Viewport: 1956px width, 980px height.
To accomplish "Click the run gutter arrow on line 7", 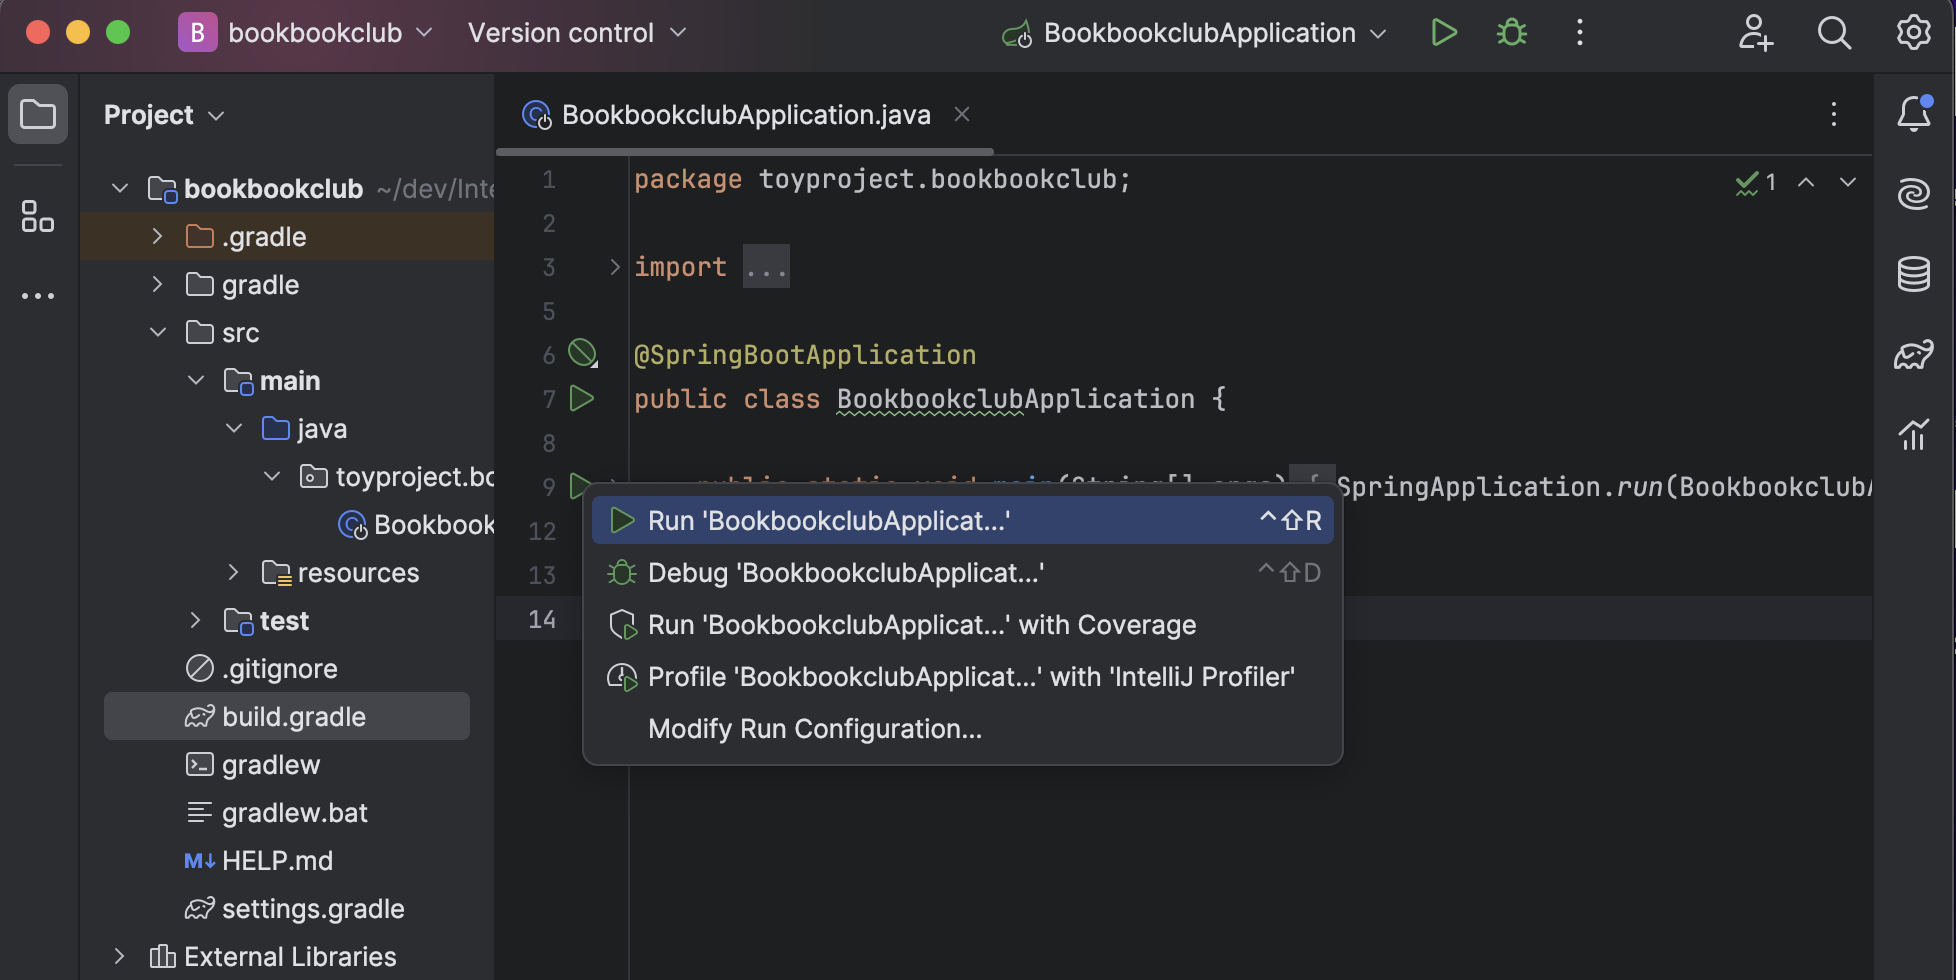I will (581, 398).
